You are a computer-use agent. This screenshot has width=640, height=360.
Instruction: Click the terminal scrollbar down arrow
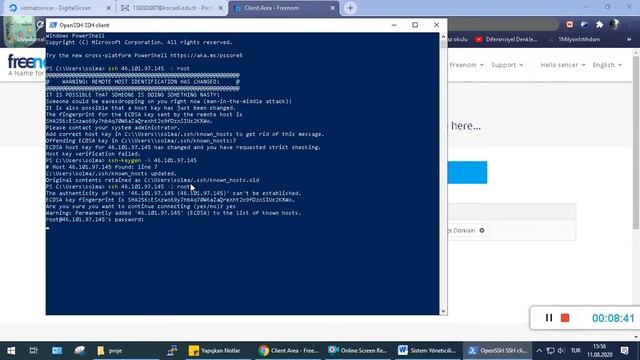click(x=443, y=311)
